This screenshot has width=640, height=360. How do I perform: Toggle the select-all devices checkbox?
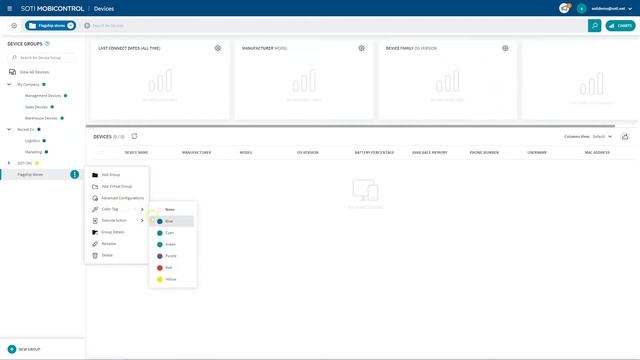pos(101,152)
